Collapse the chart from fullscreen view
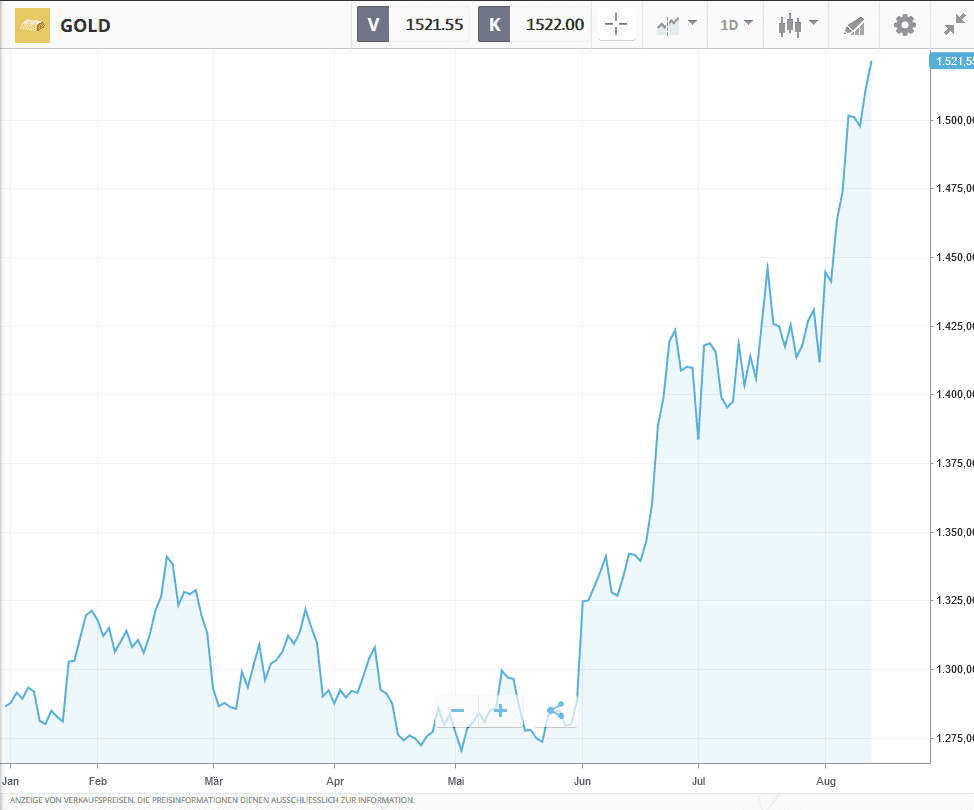Image resolution: width=974 pixels, height=810 pixels. pyautogui.click(x=954, y=24)
